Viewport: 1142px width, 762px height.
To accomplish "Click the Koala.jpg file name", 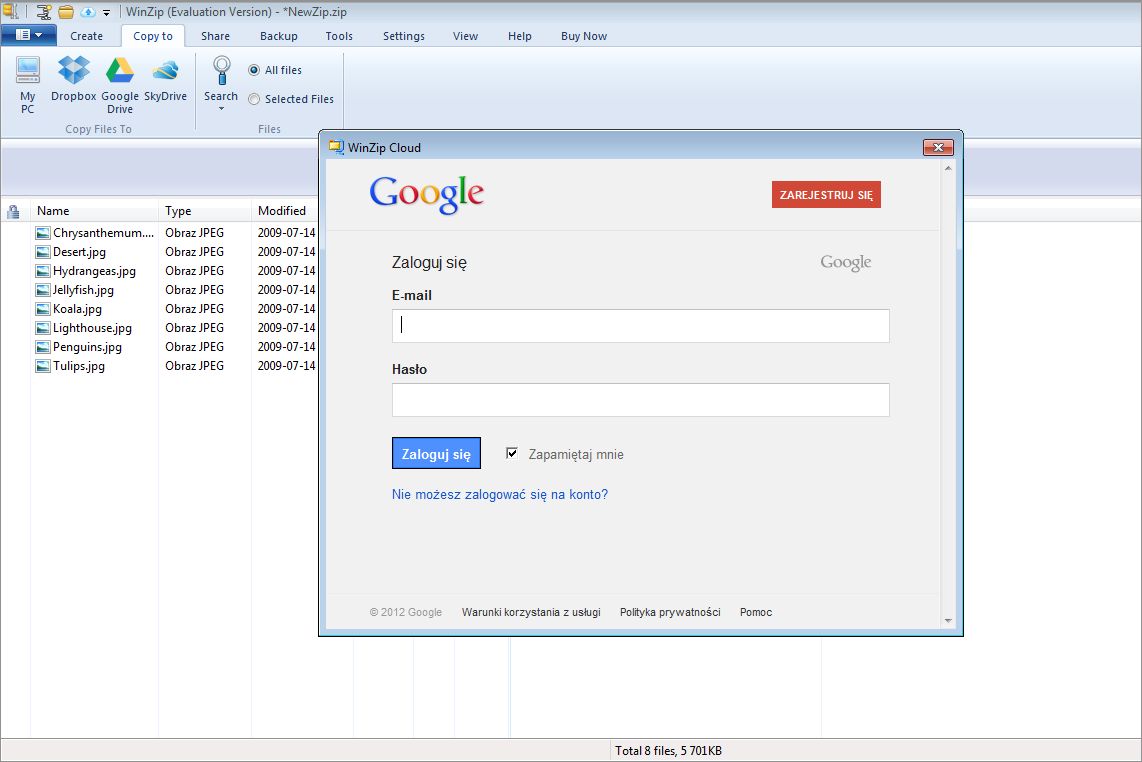I will [77, 309].
